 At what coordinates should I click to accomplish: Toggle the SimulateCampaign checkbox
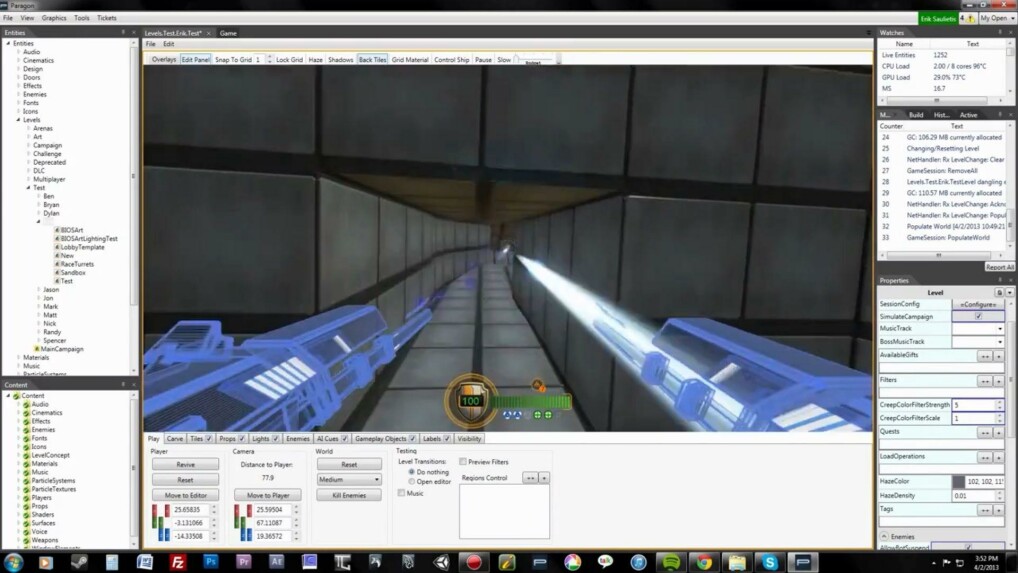pos(977,316)
